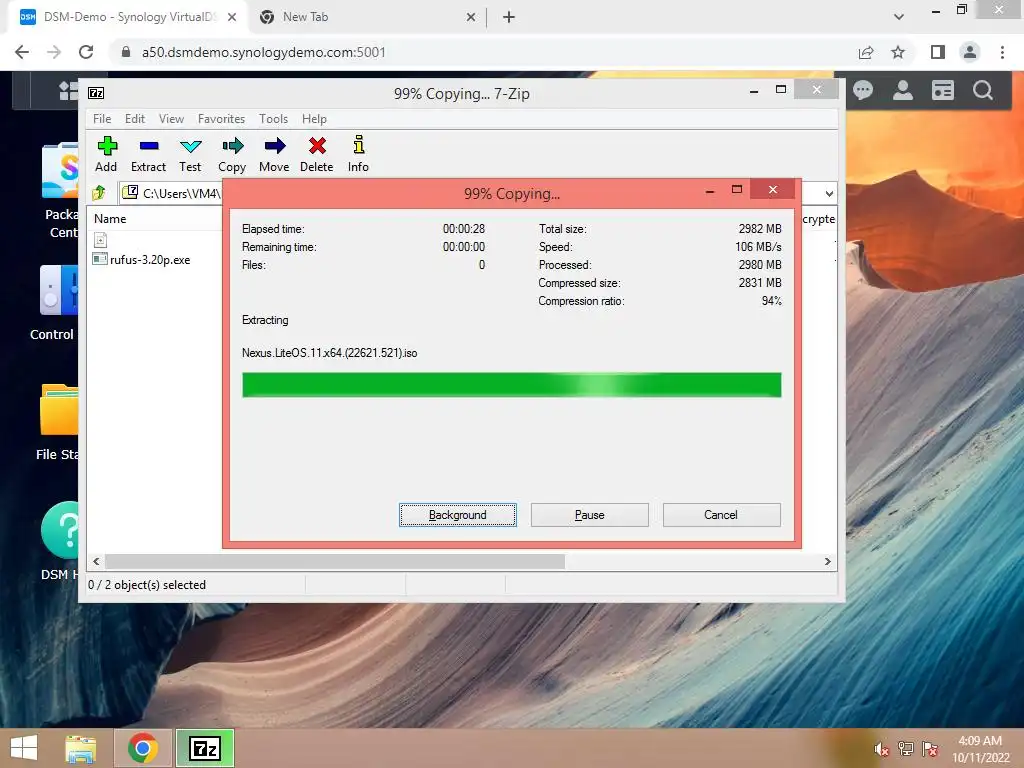The image size is (1024, 768).
Task: Open the DSM main menu grid icon
Action: point(68,90)
